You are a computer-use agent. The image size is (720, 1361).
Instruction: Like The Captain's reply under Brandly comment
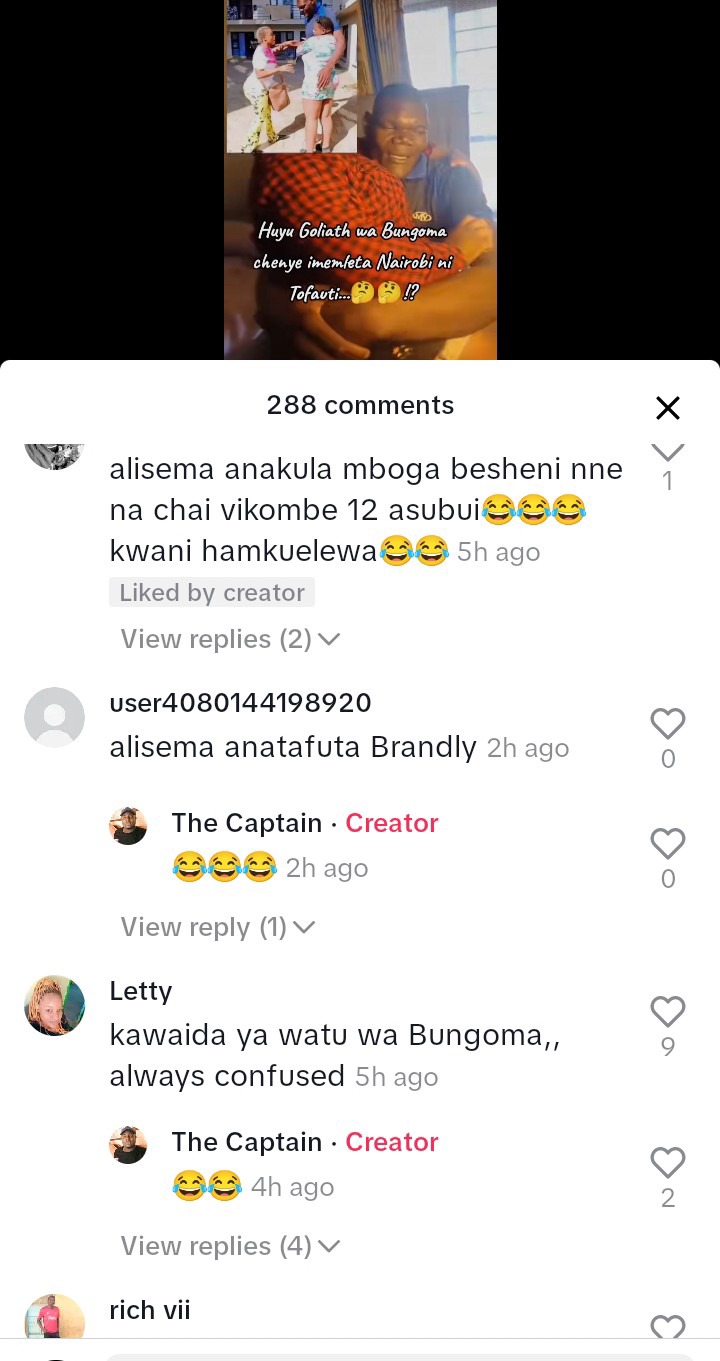tap(668, 843)
